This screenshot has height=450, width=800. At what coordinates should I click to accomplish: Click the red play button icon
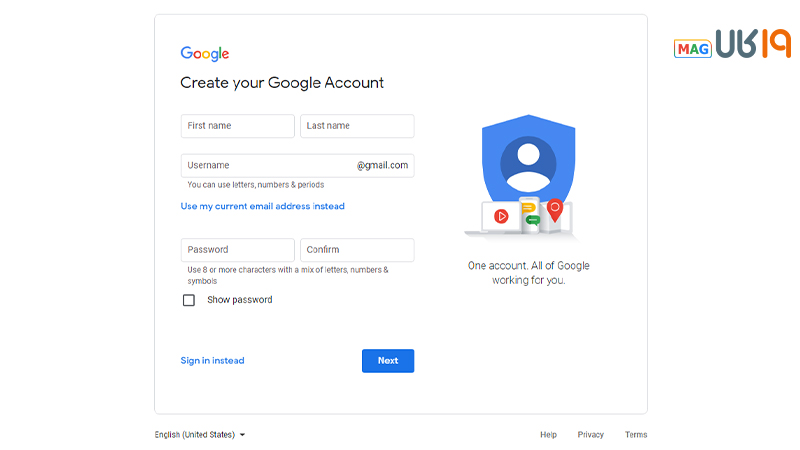click(x=500, y=215)
